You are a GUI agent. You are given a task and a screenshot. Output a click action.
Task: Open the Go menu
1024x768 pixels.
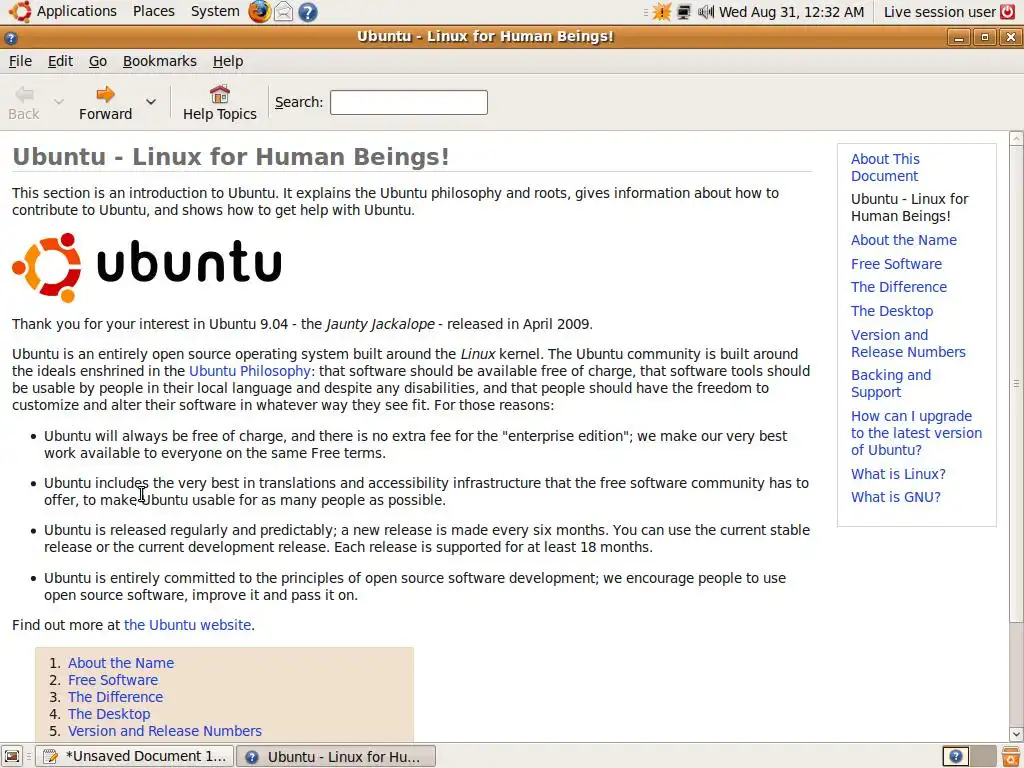click(98, 61)
